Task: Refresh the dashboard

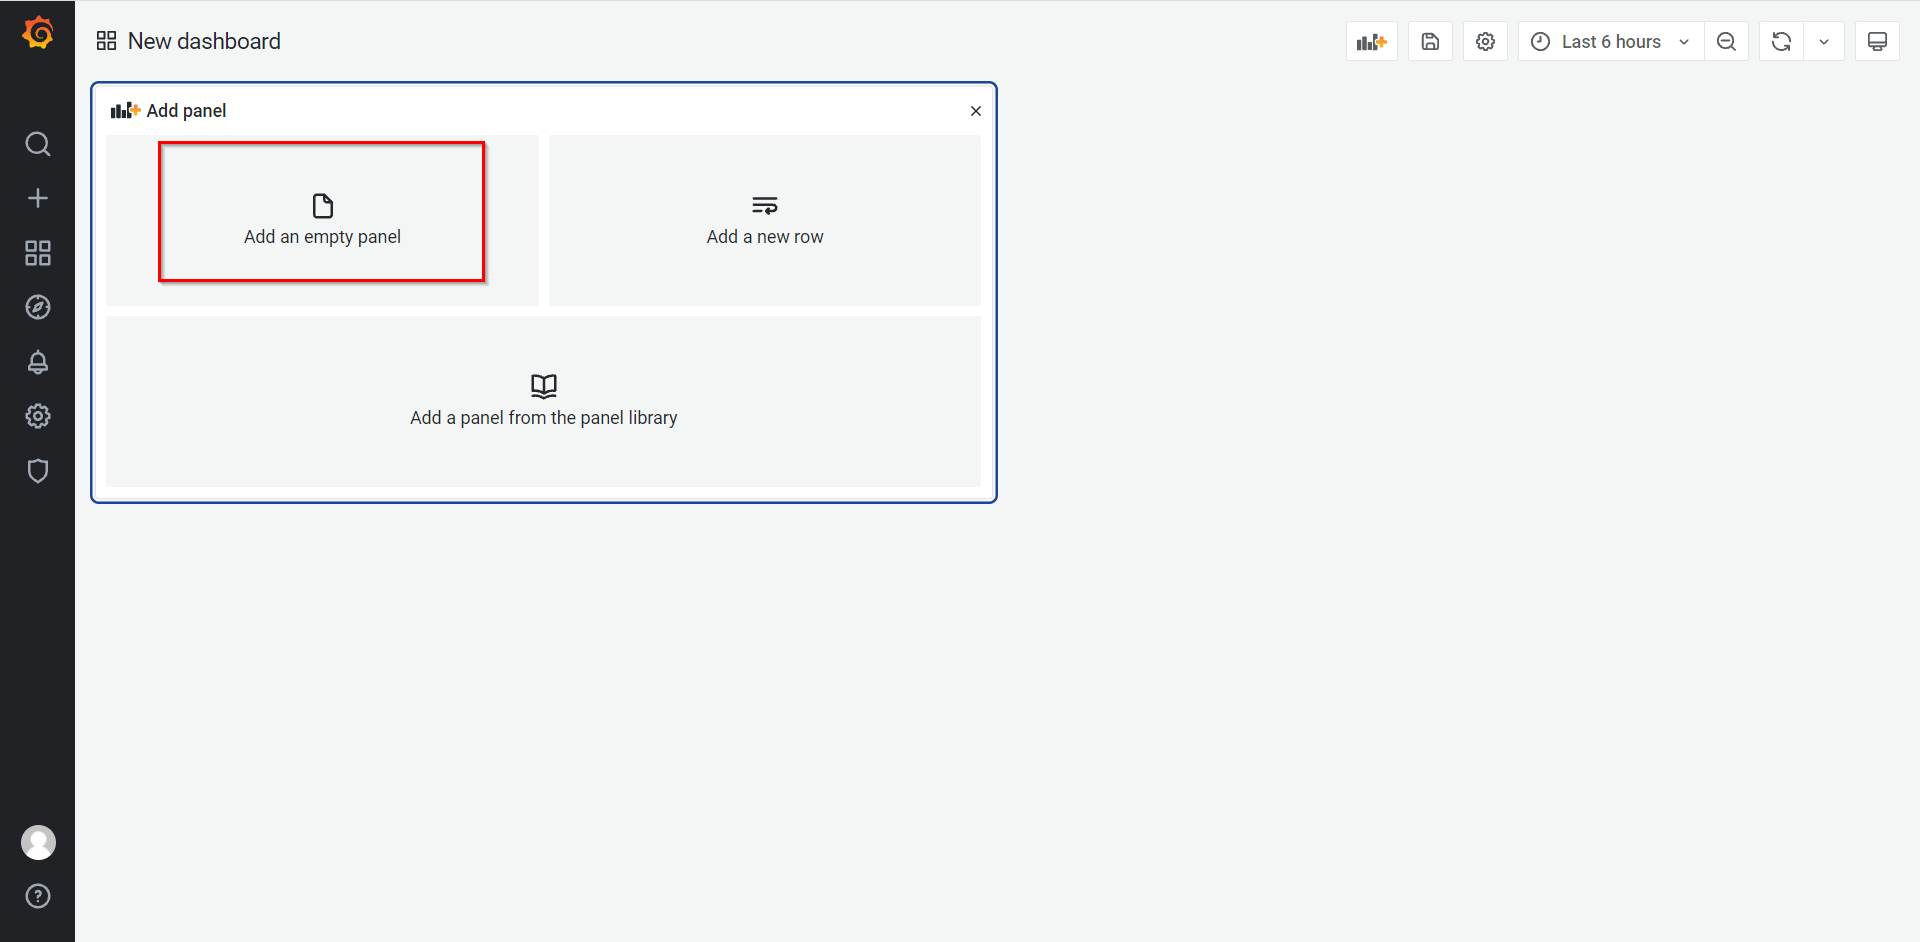Action: pos(1781,42)
